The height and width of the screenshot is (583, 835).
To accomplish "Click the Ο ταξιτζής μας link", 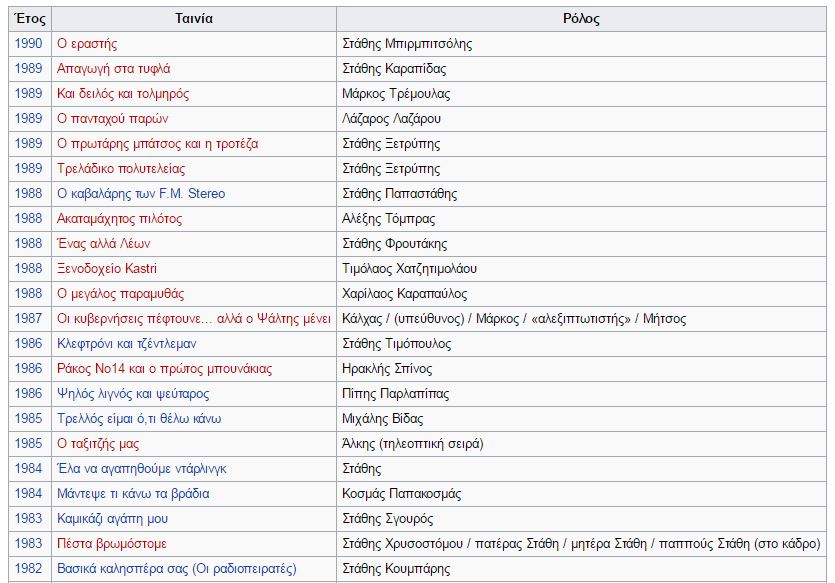I will [98, 444].
